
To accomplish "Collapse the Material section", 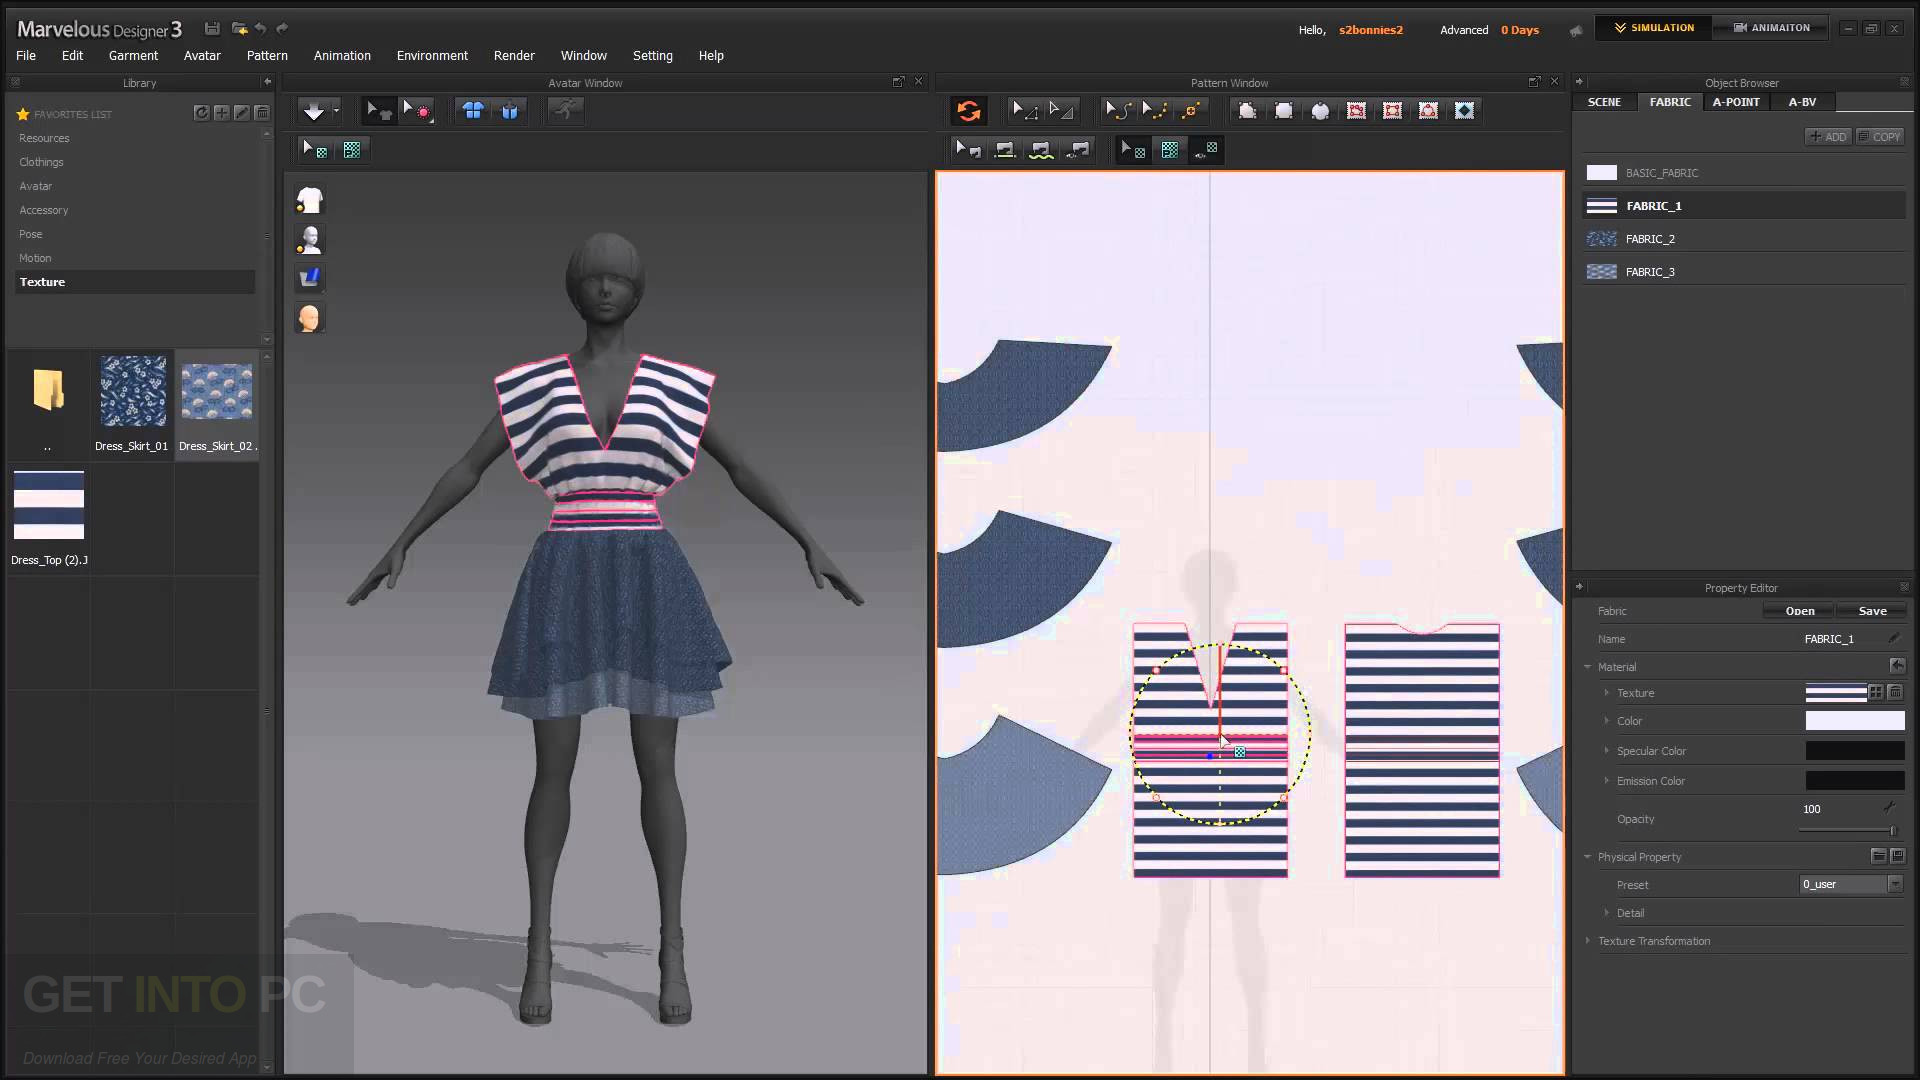I will tap(1587, 667).
